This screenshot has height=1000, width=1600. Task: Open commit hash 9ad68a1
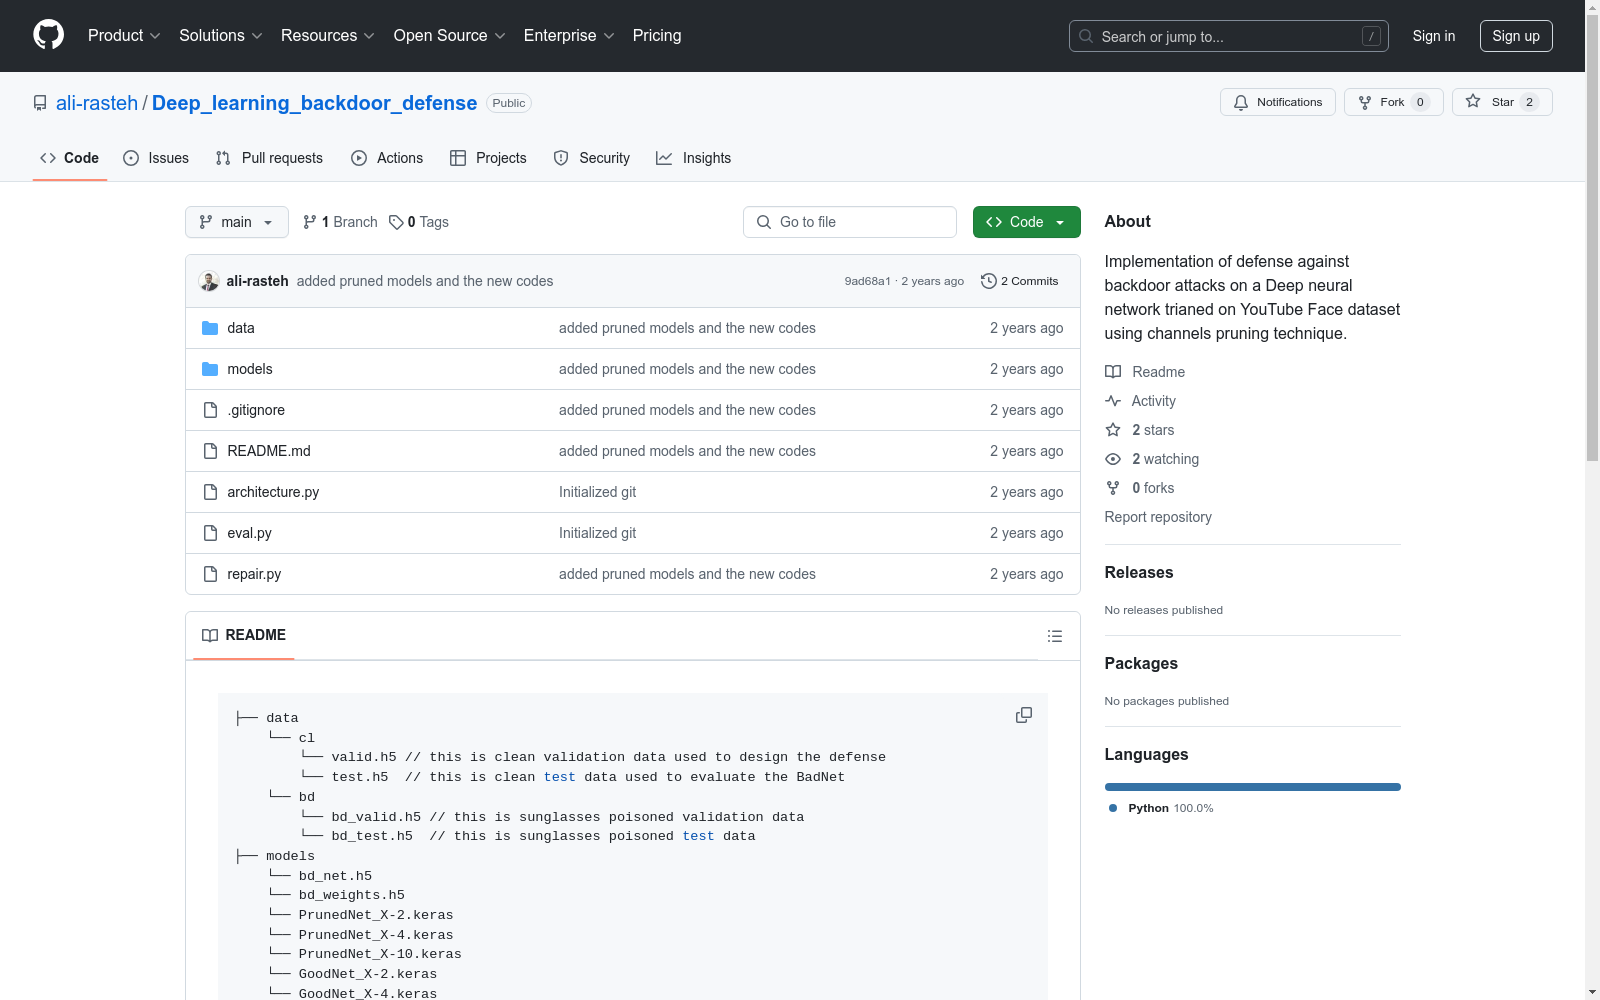click(x=867, y=281)
